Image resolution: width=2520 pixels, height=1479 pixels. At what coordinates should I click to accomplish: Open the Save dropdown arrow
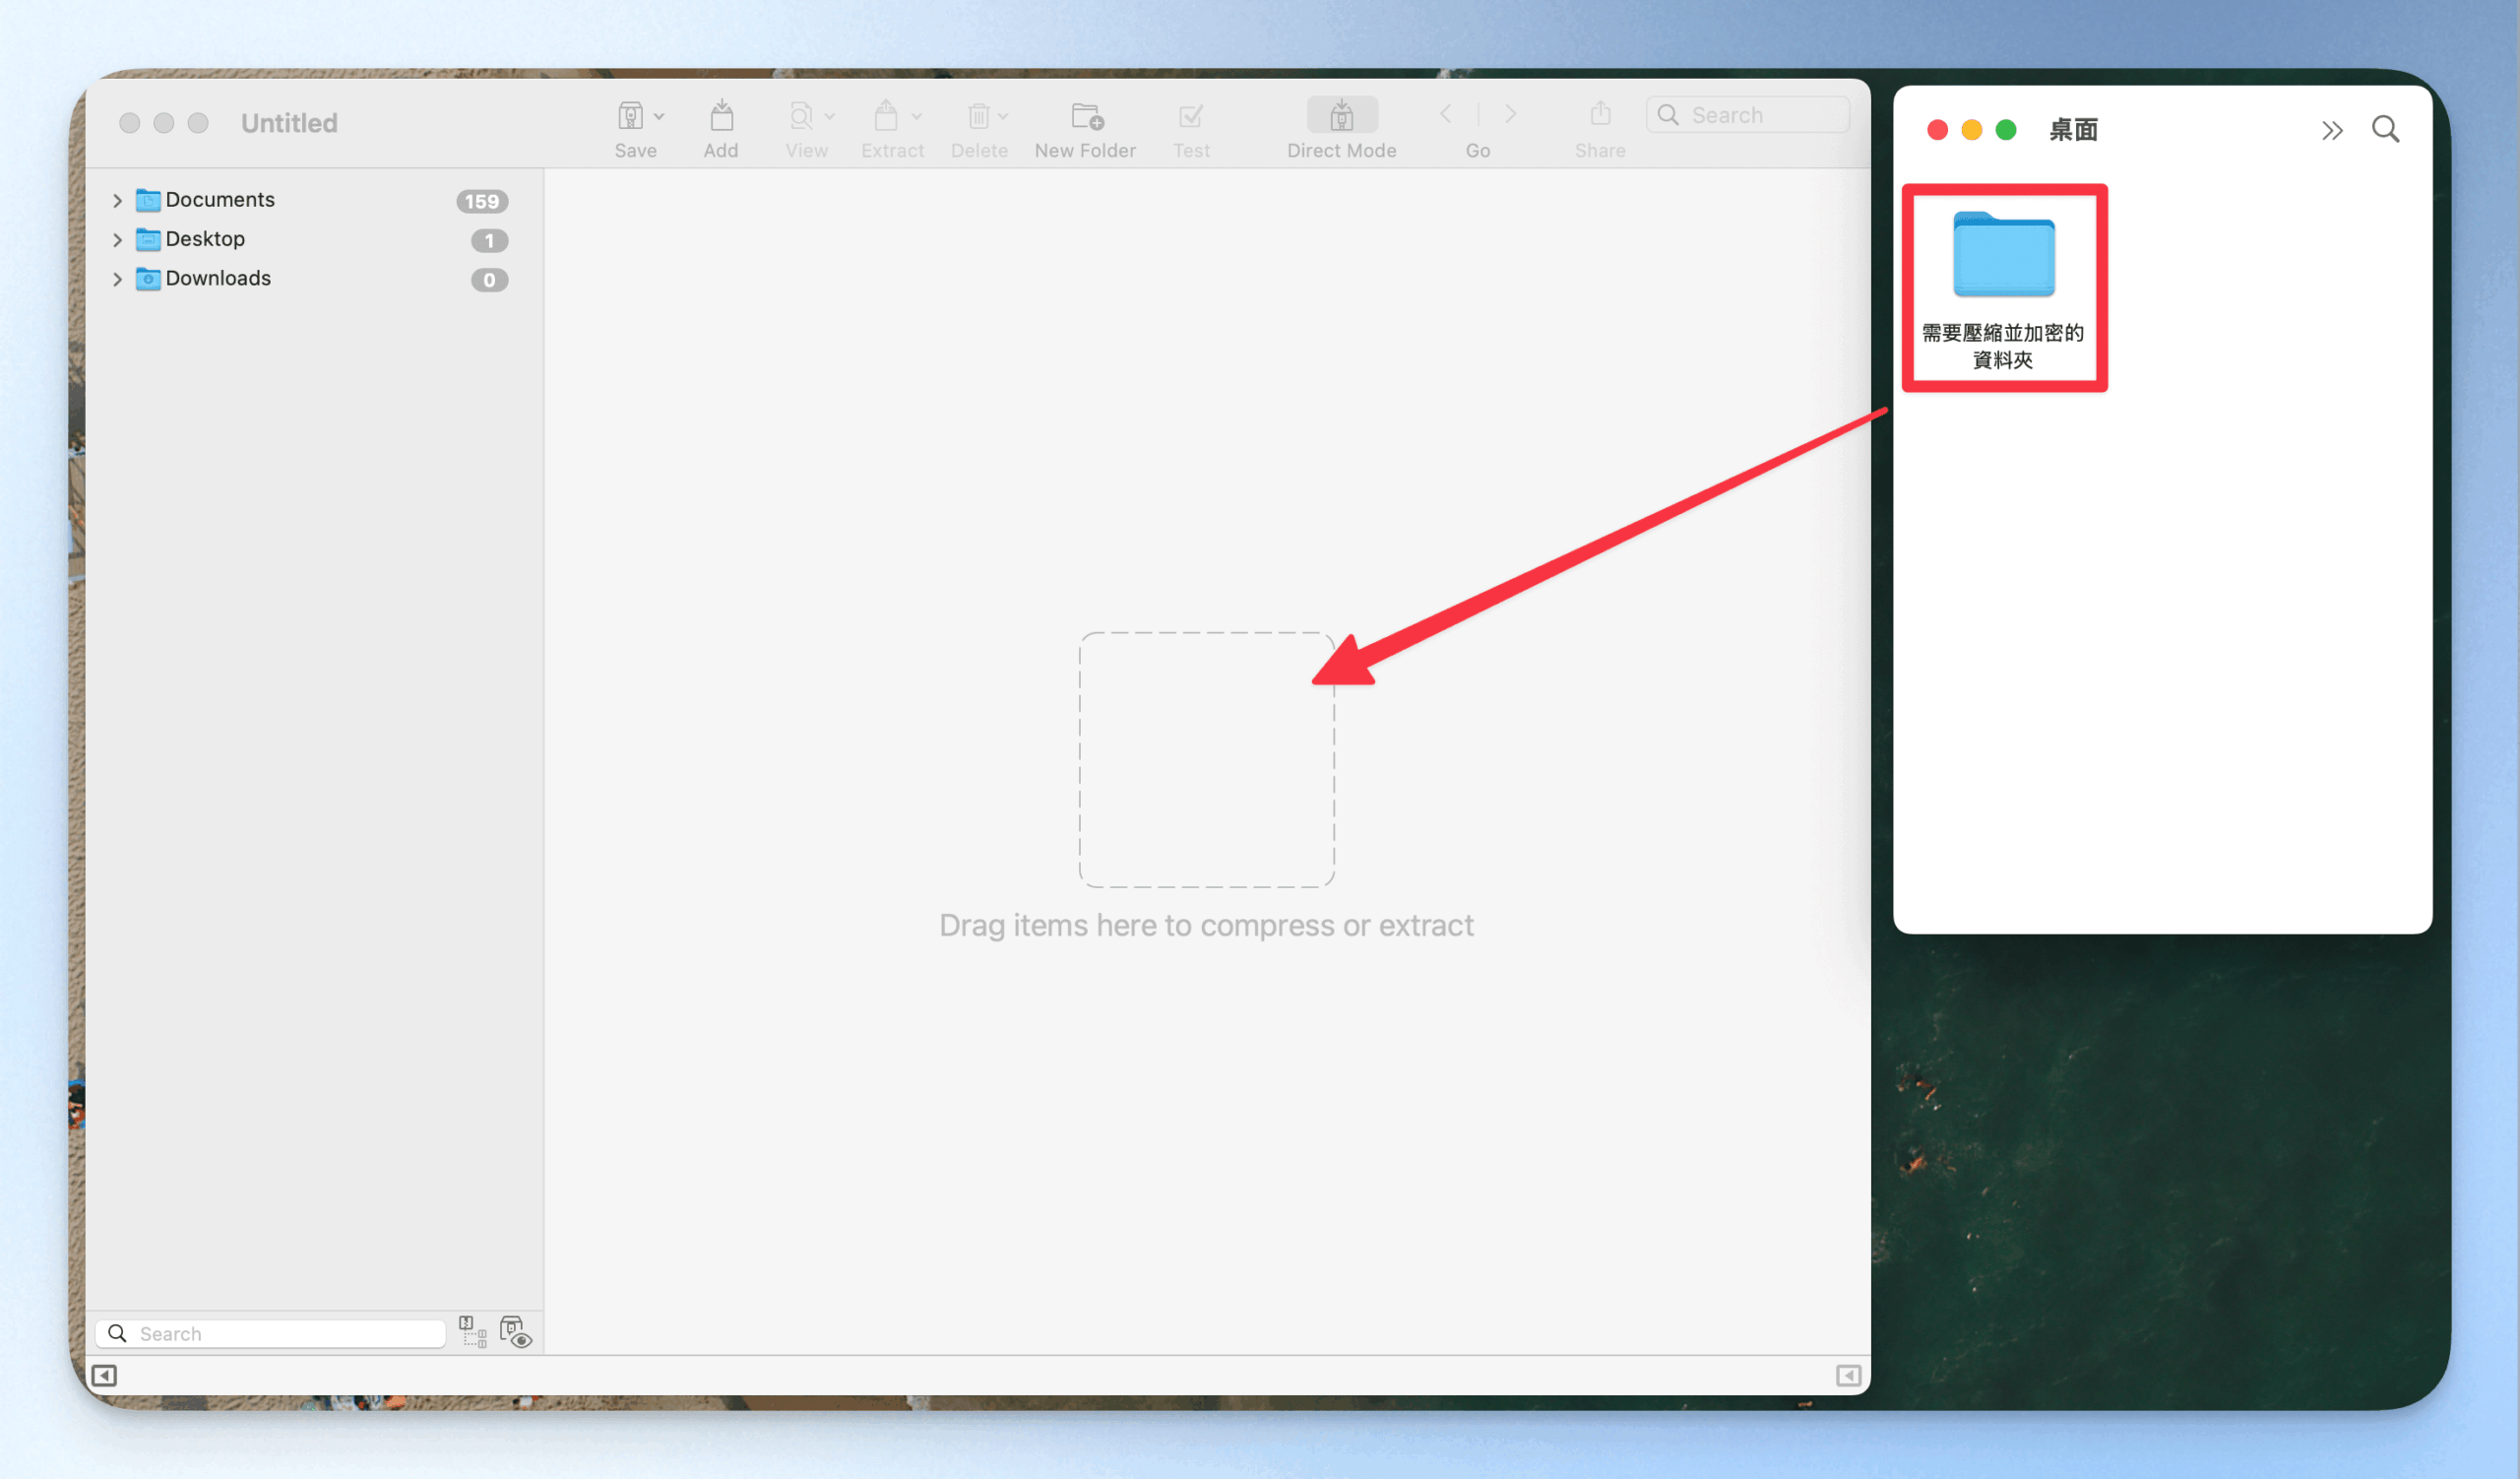pyautogui.click(x=660, y=117)
